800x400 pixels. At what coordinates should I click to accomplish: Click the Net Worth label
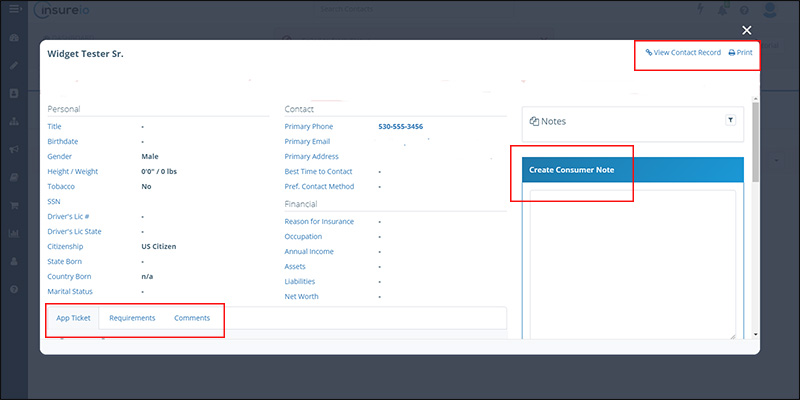click(301, 296)
